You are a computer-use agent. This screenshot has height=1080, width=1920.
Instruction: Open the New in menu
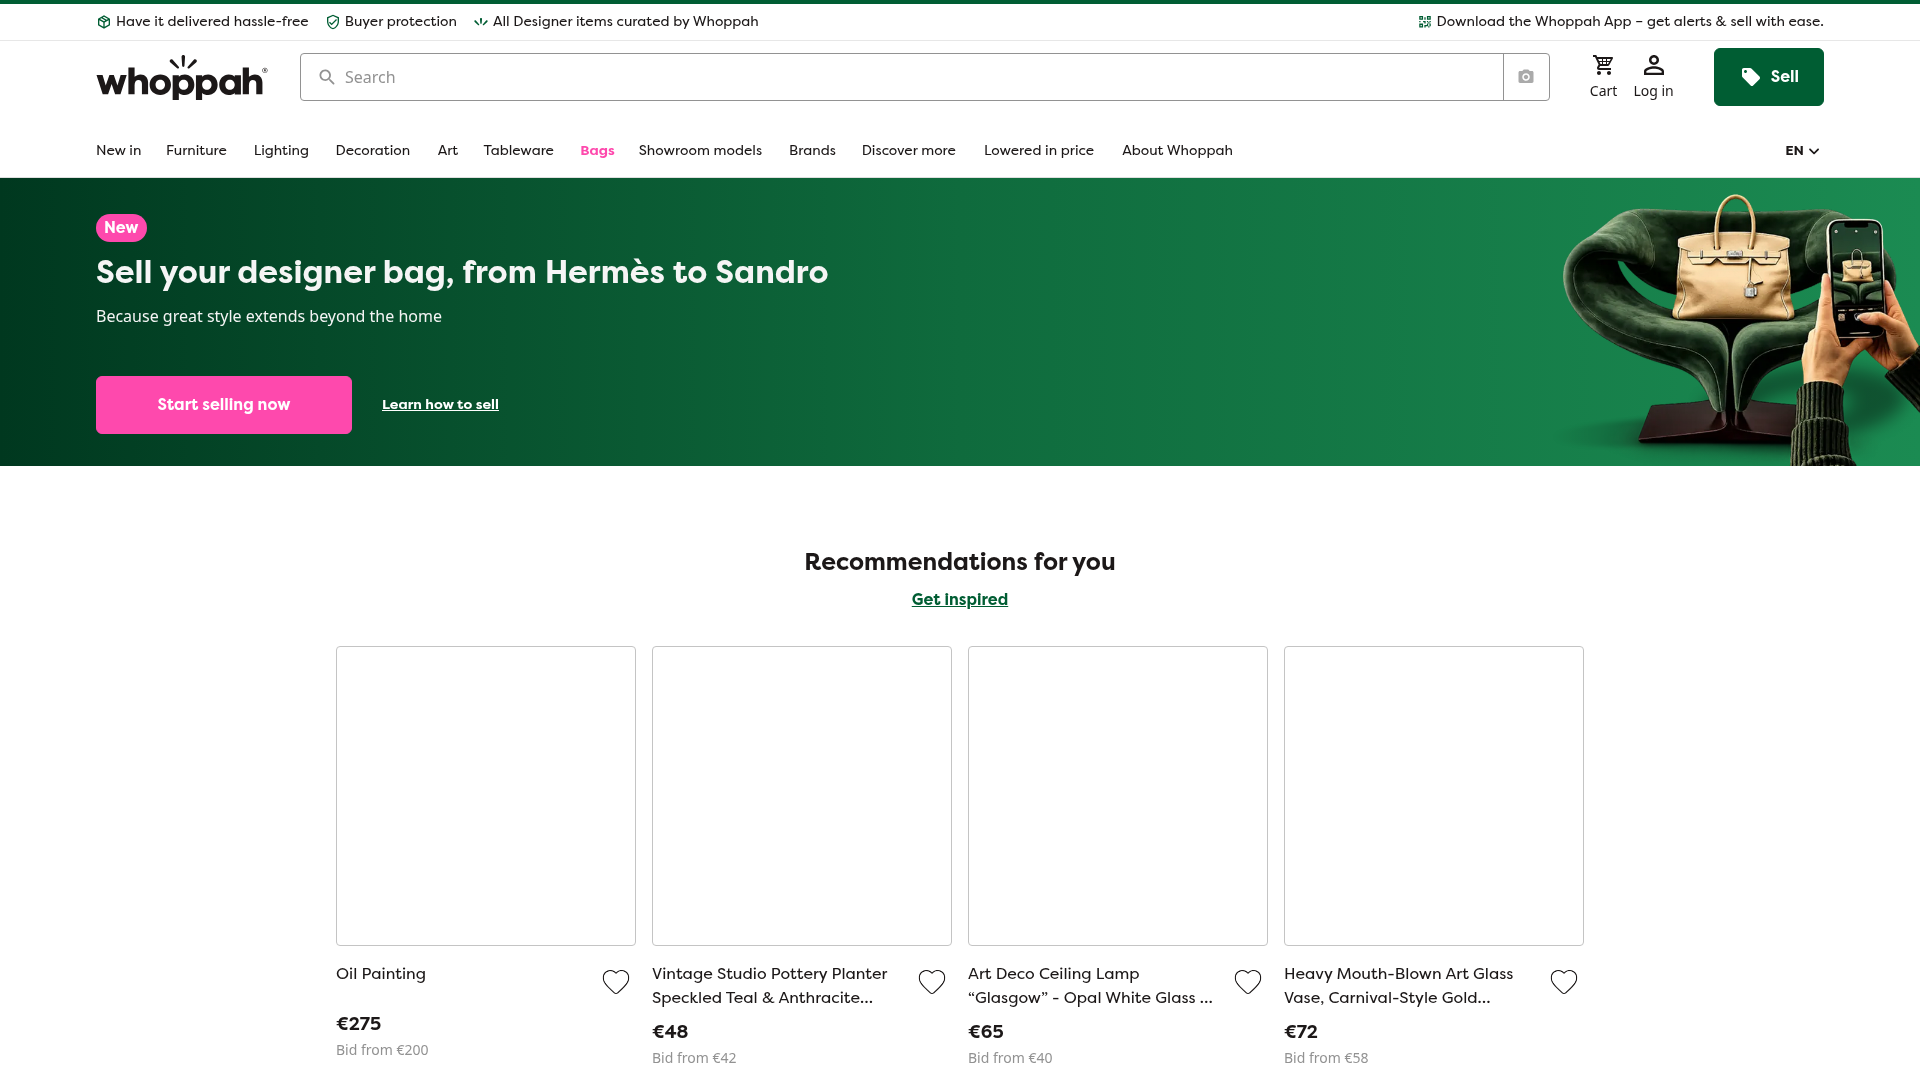pyautogui.click(x=118, y=151)
